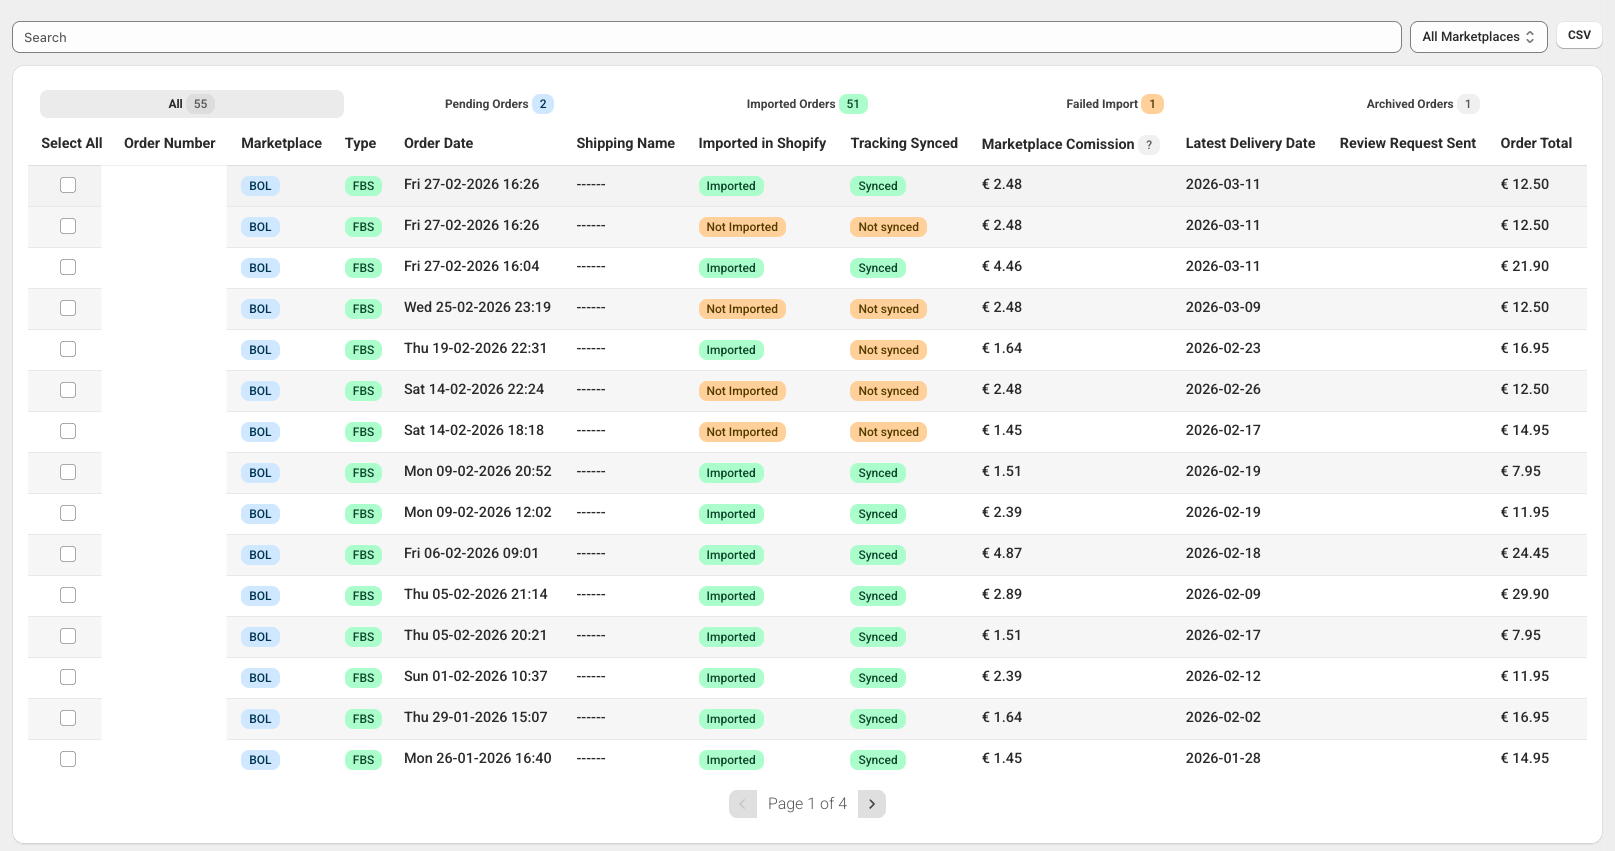The width and height of the screenshot is (1615, 851).
Task: Click the Tracking Synced column header
Action: (x=904, y=143)
